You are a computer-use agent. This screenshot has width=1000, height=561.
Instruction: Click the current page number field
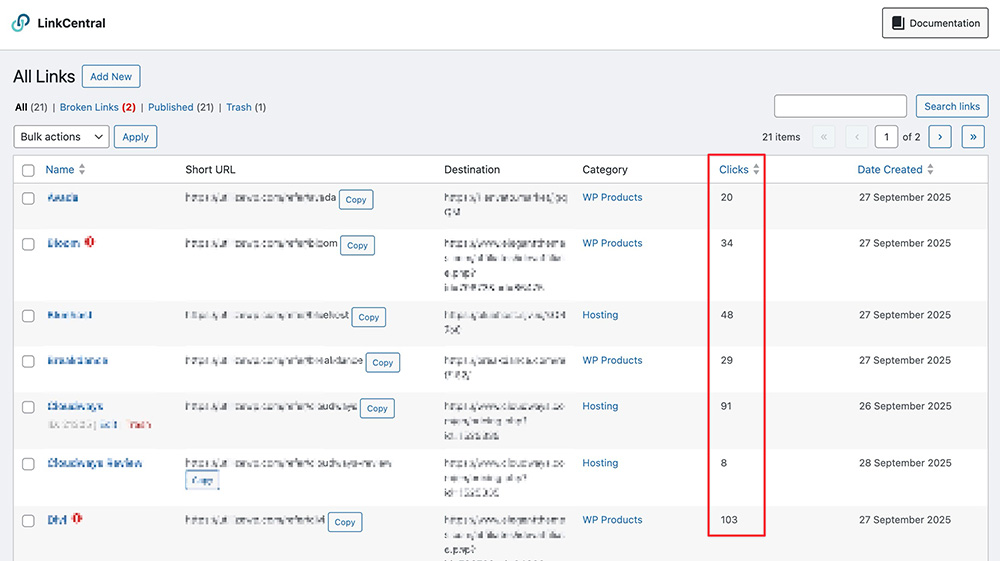(x=886, y=137)
